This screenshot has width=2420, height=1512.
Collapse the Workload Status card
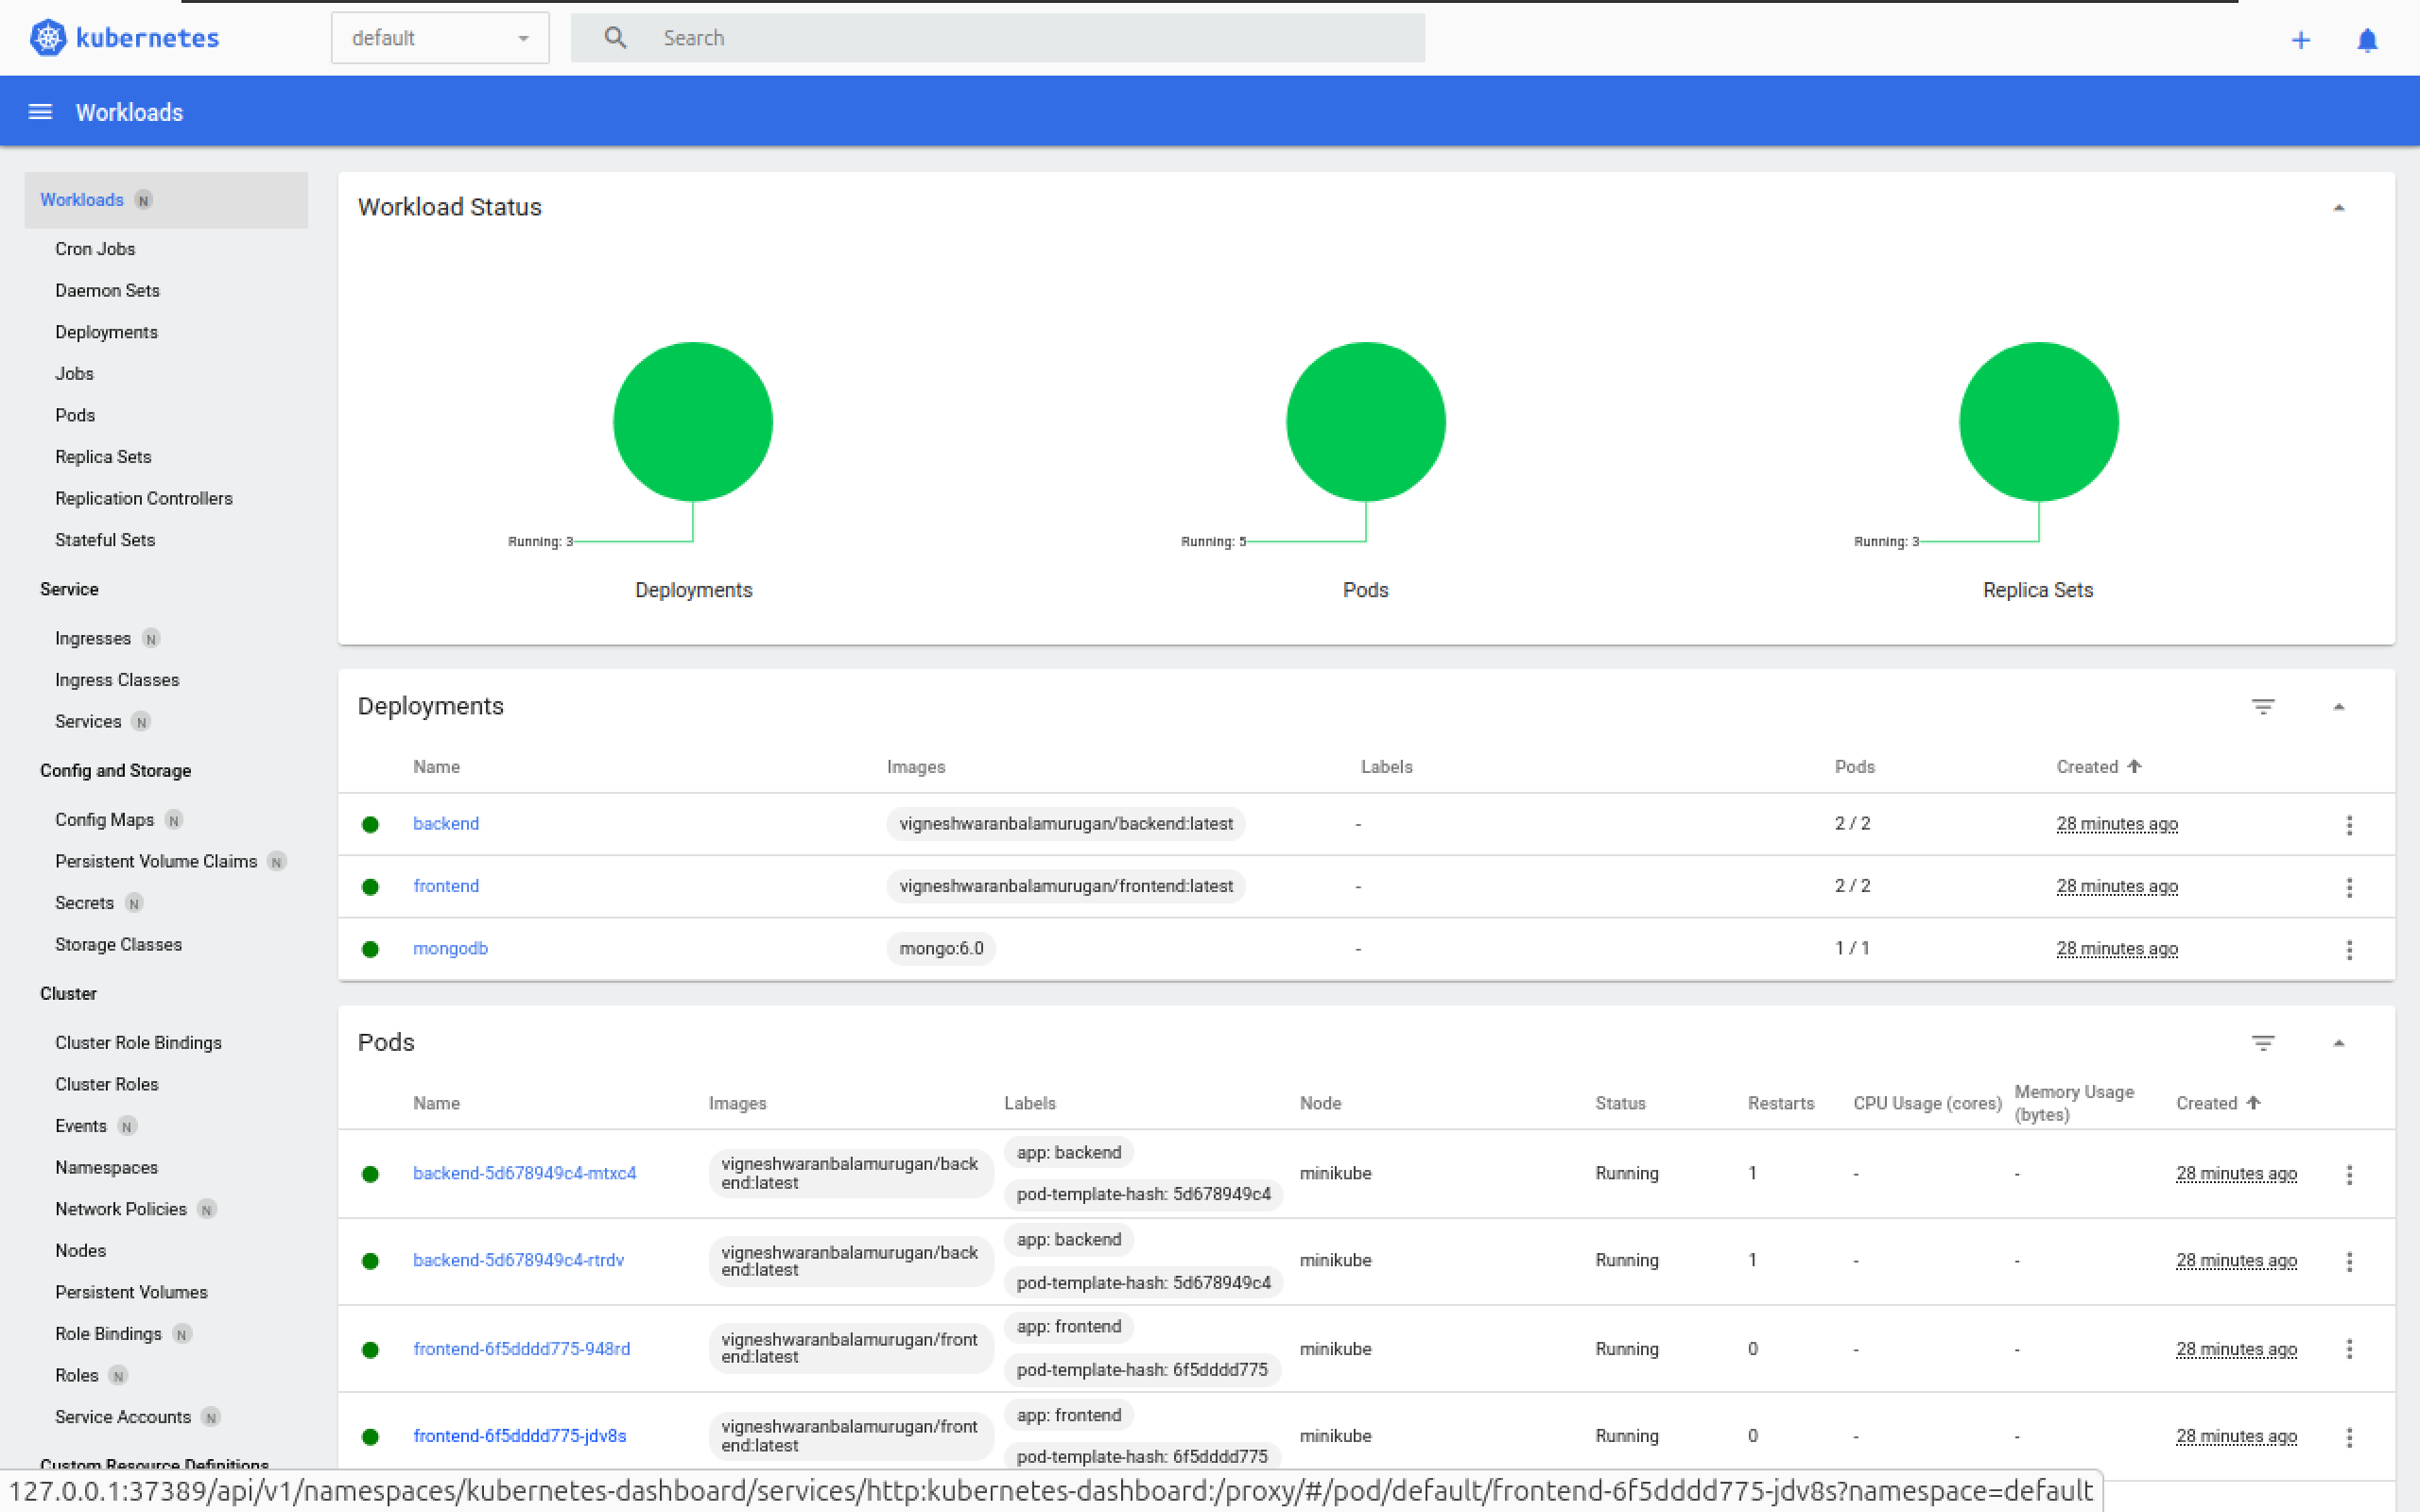coord(2338,208)
